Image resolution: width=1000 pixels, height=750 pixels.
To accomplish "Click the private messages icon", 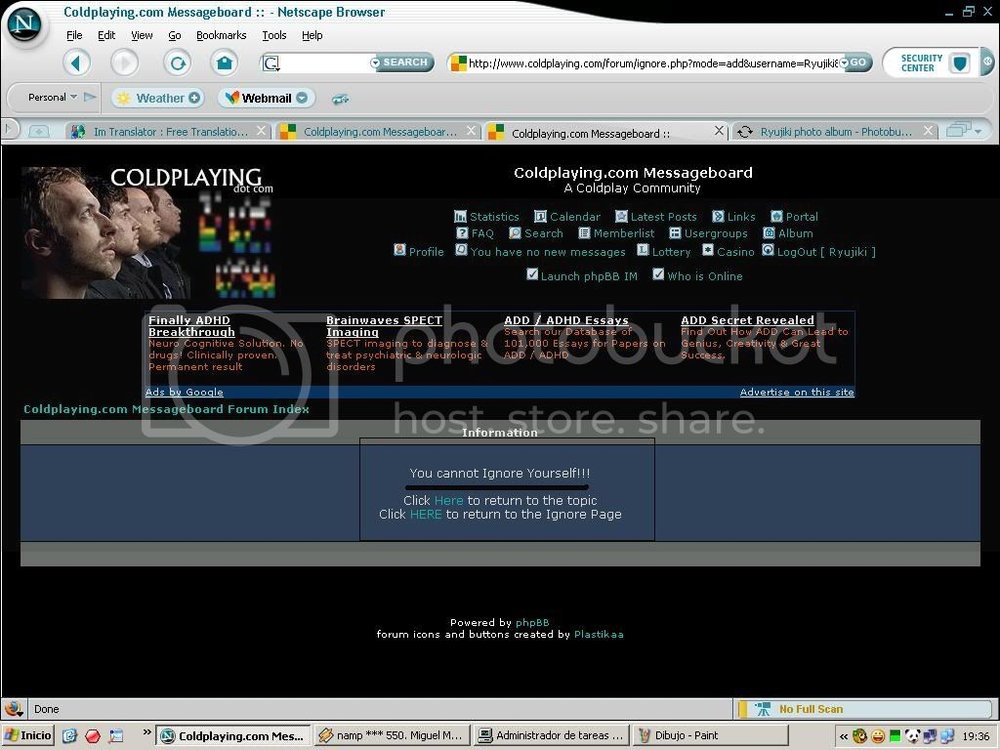I will tap(461, 250).
